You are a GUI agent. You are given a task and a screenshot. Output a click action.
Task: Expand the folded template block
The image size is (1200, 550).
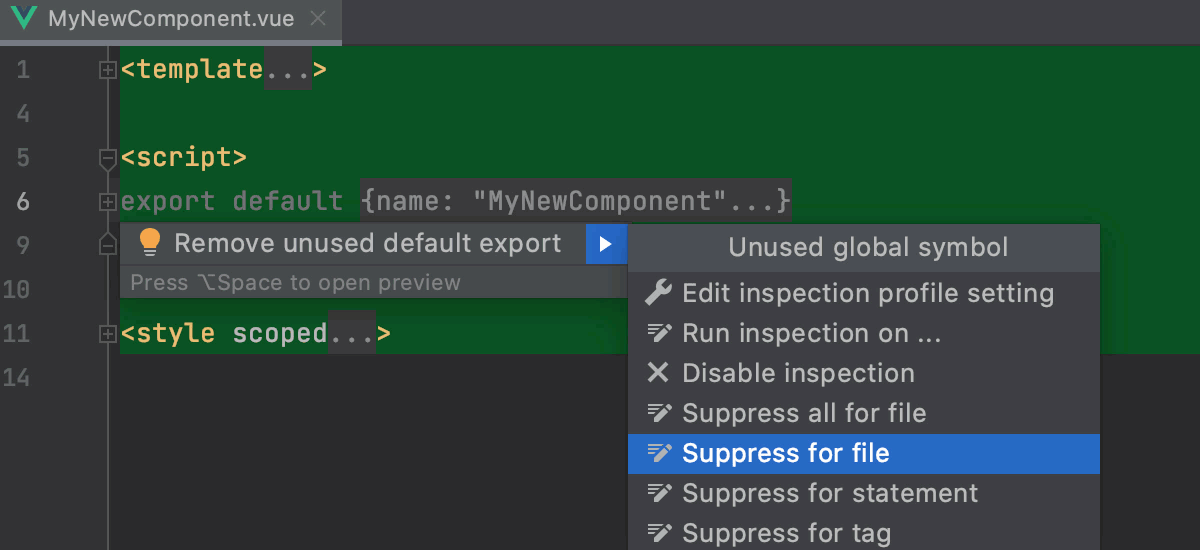108,70
